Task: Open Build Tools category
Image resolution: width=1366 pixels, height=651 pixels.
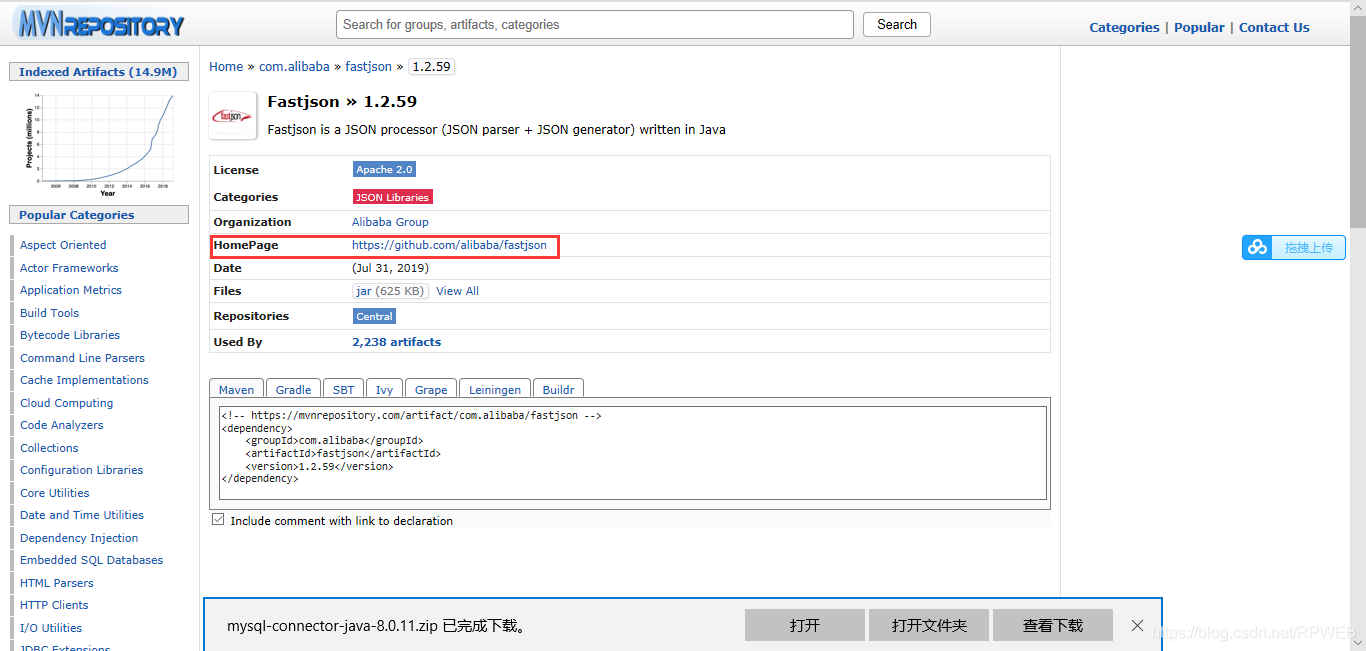Action: click(x=49, y=313)
